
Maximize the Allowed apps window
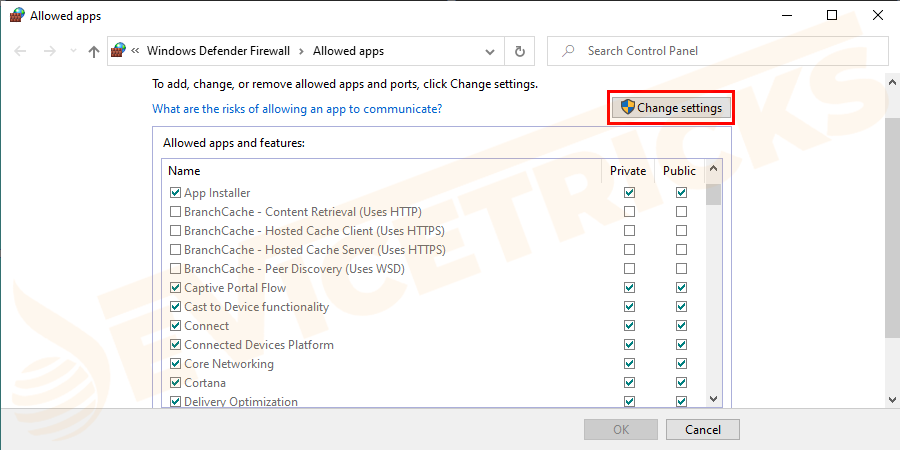pos(831,15)
